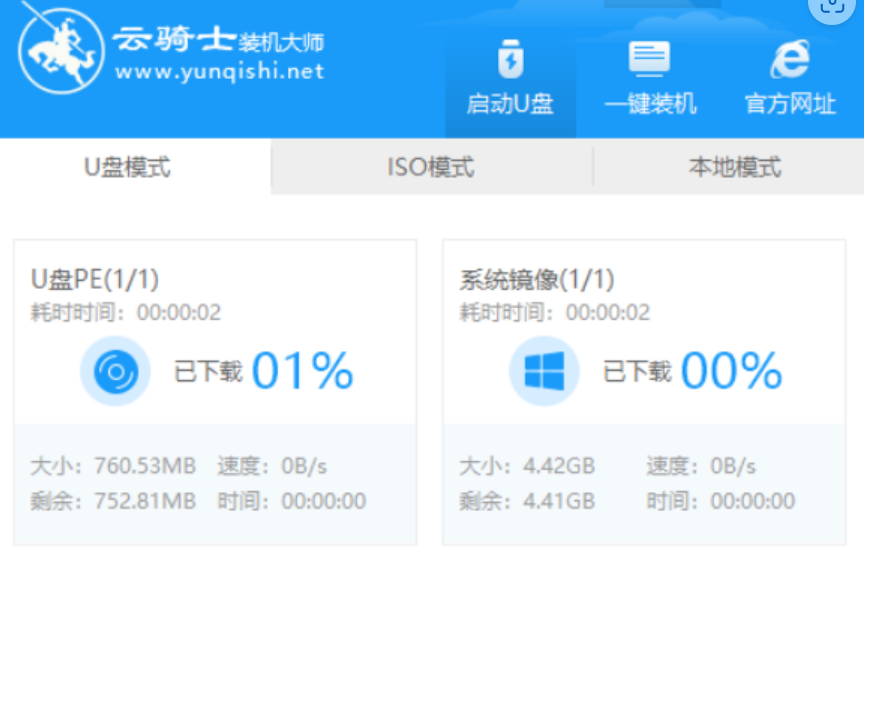The image size is (876, 706).
Task: Click 耗时时间 00:00:02 in U盘PE card
Action: click(x=126, y=312)
